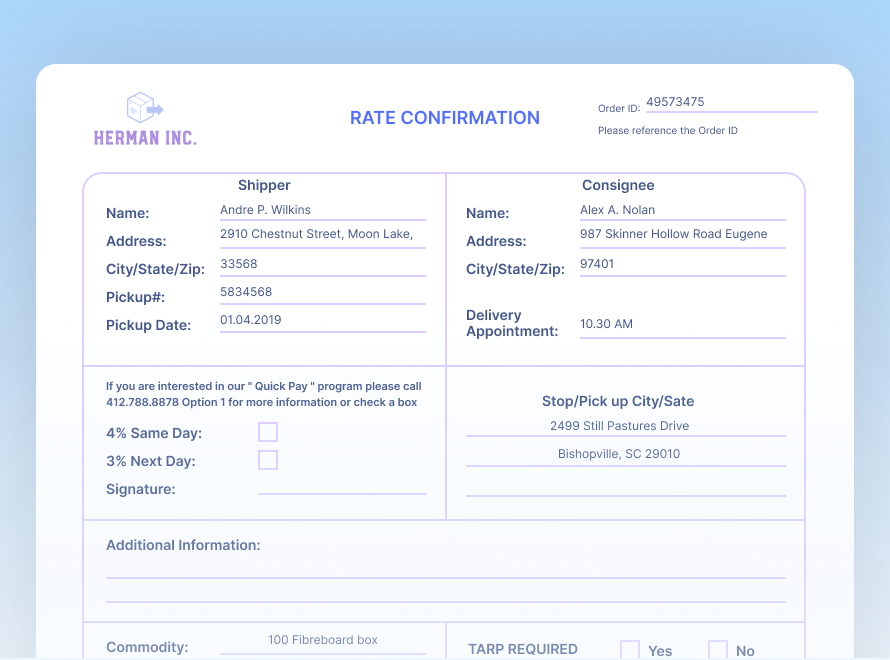Edit the Pickup# field
The width and height of the screenshot is (890, 660).
(x=322, y=292)
